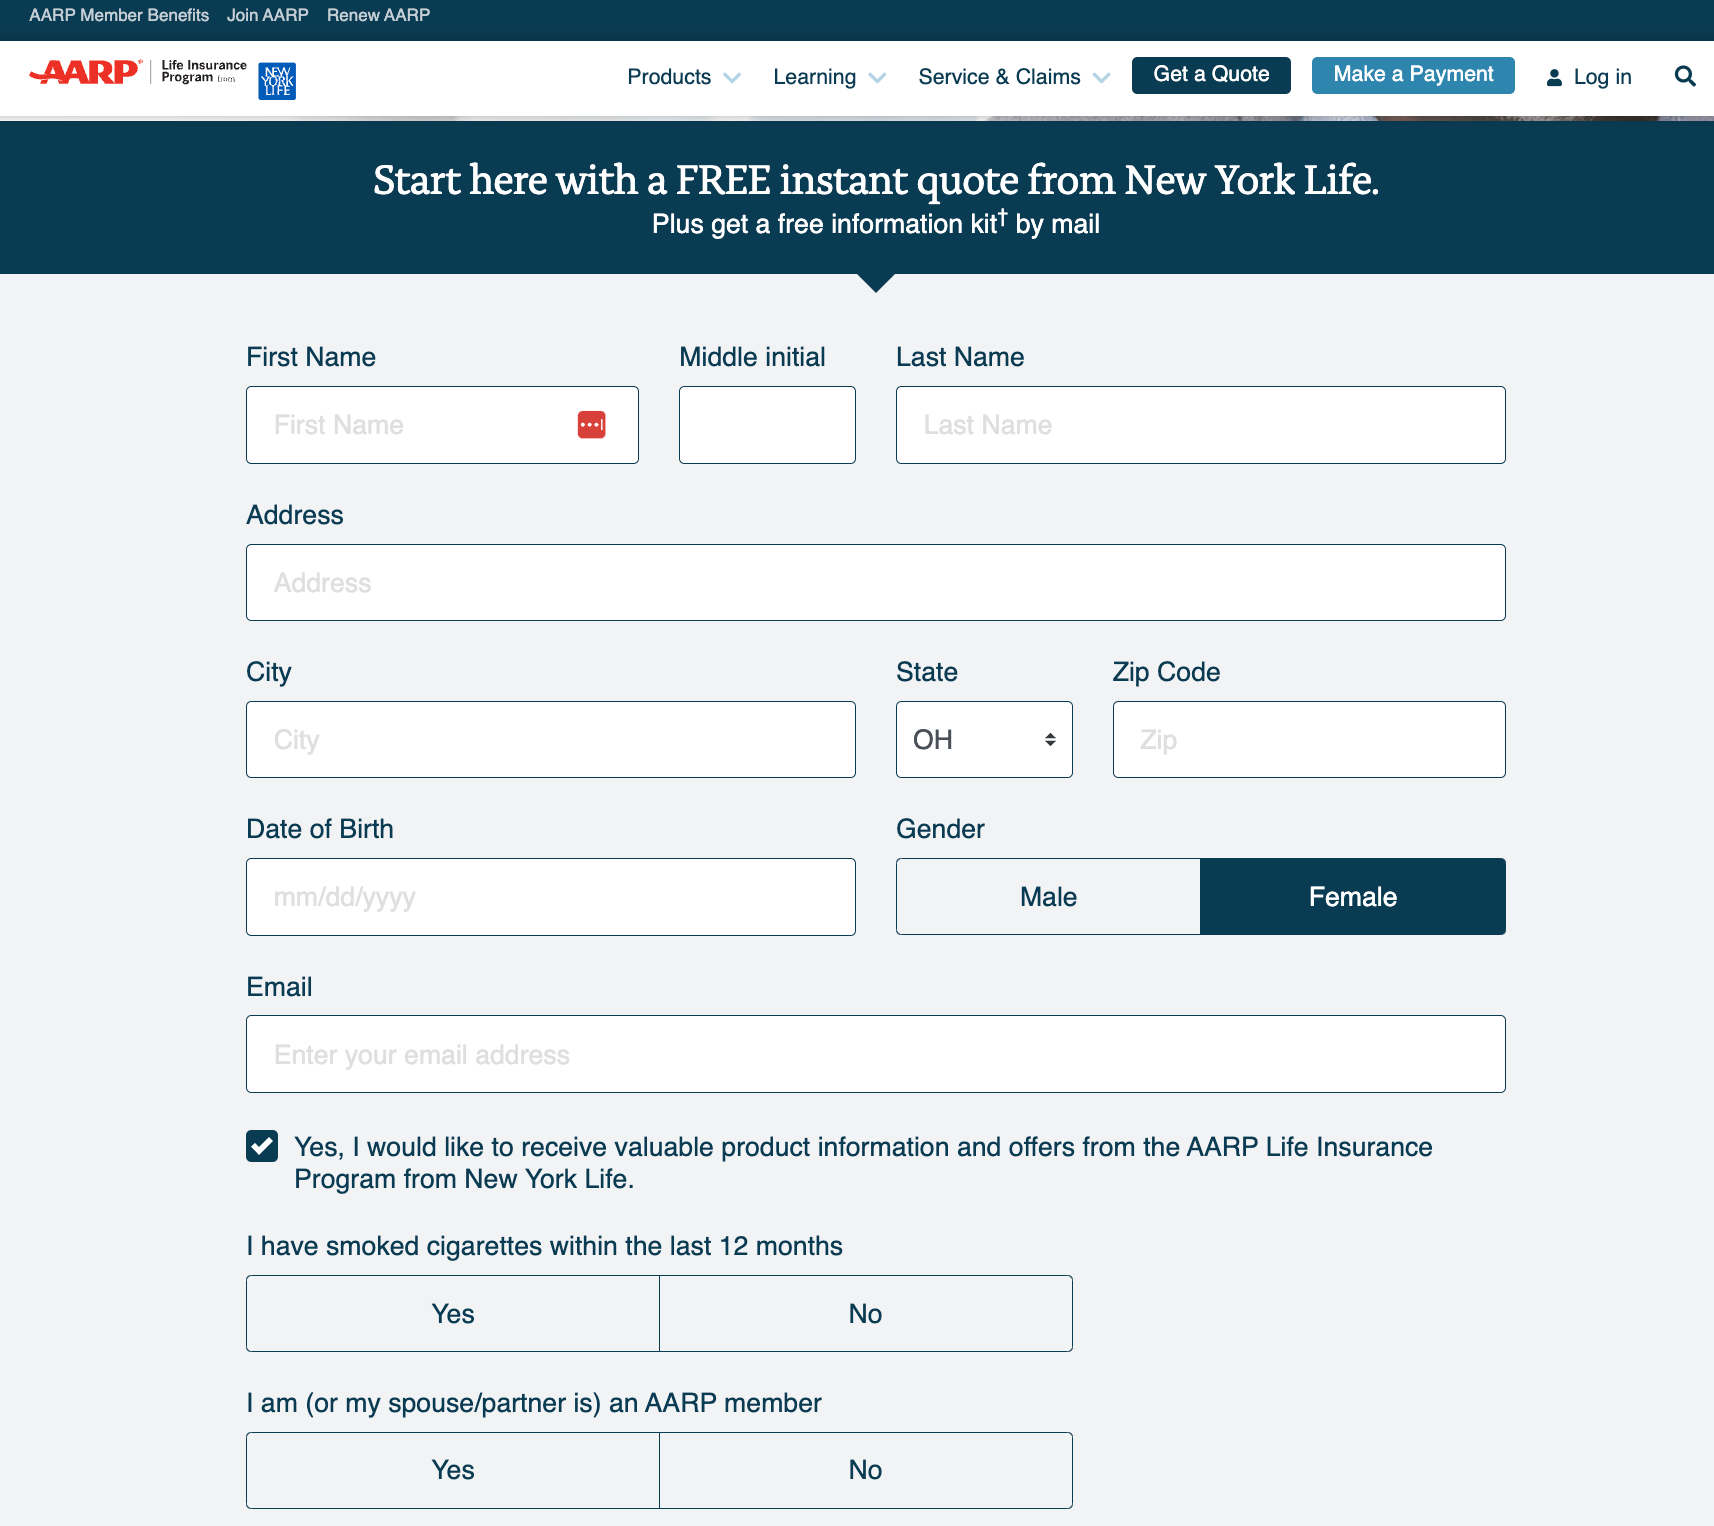Select Female gender option
This screenshot has width=1714, height=1526.
coord(1353,897)
